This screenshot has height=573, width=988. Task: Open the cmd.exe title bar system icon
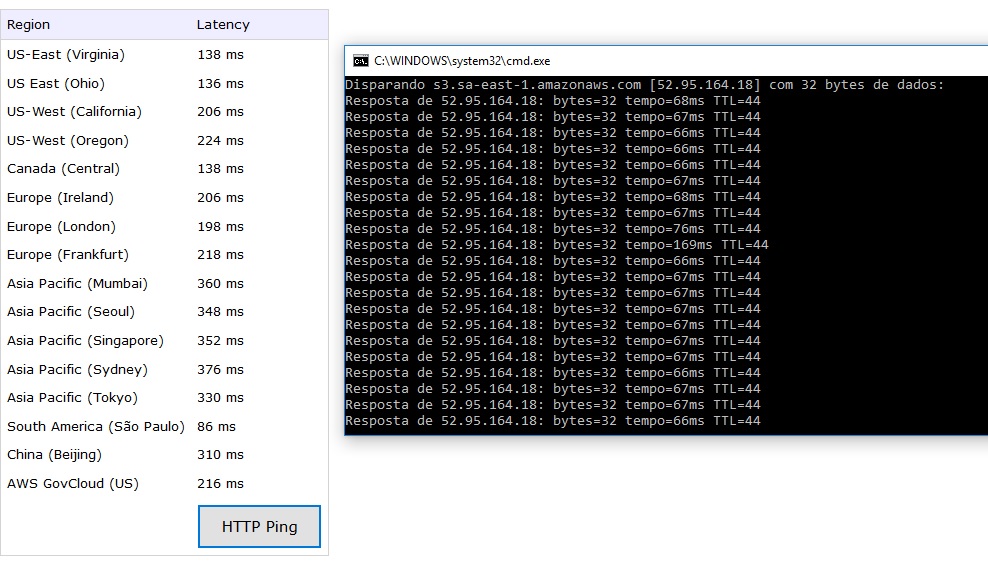click(x=360, y=61)
